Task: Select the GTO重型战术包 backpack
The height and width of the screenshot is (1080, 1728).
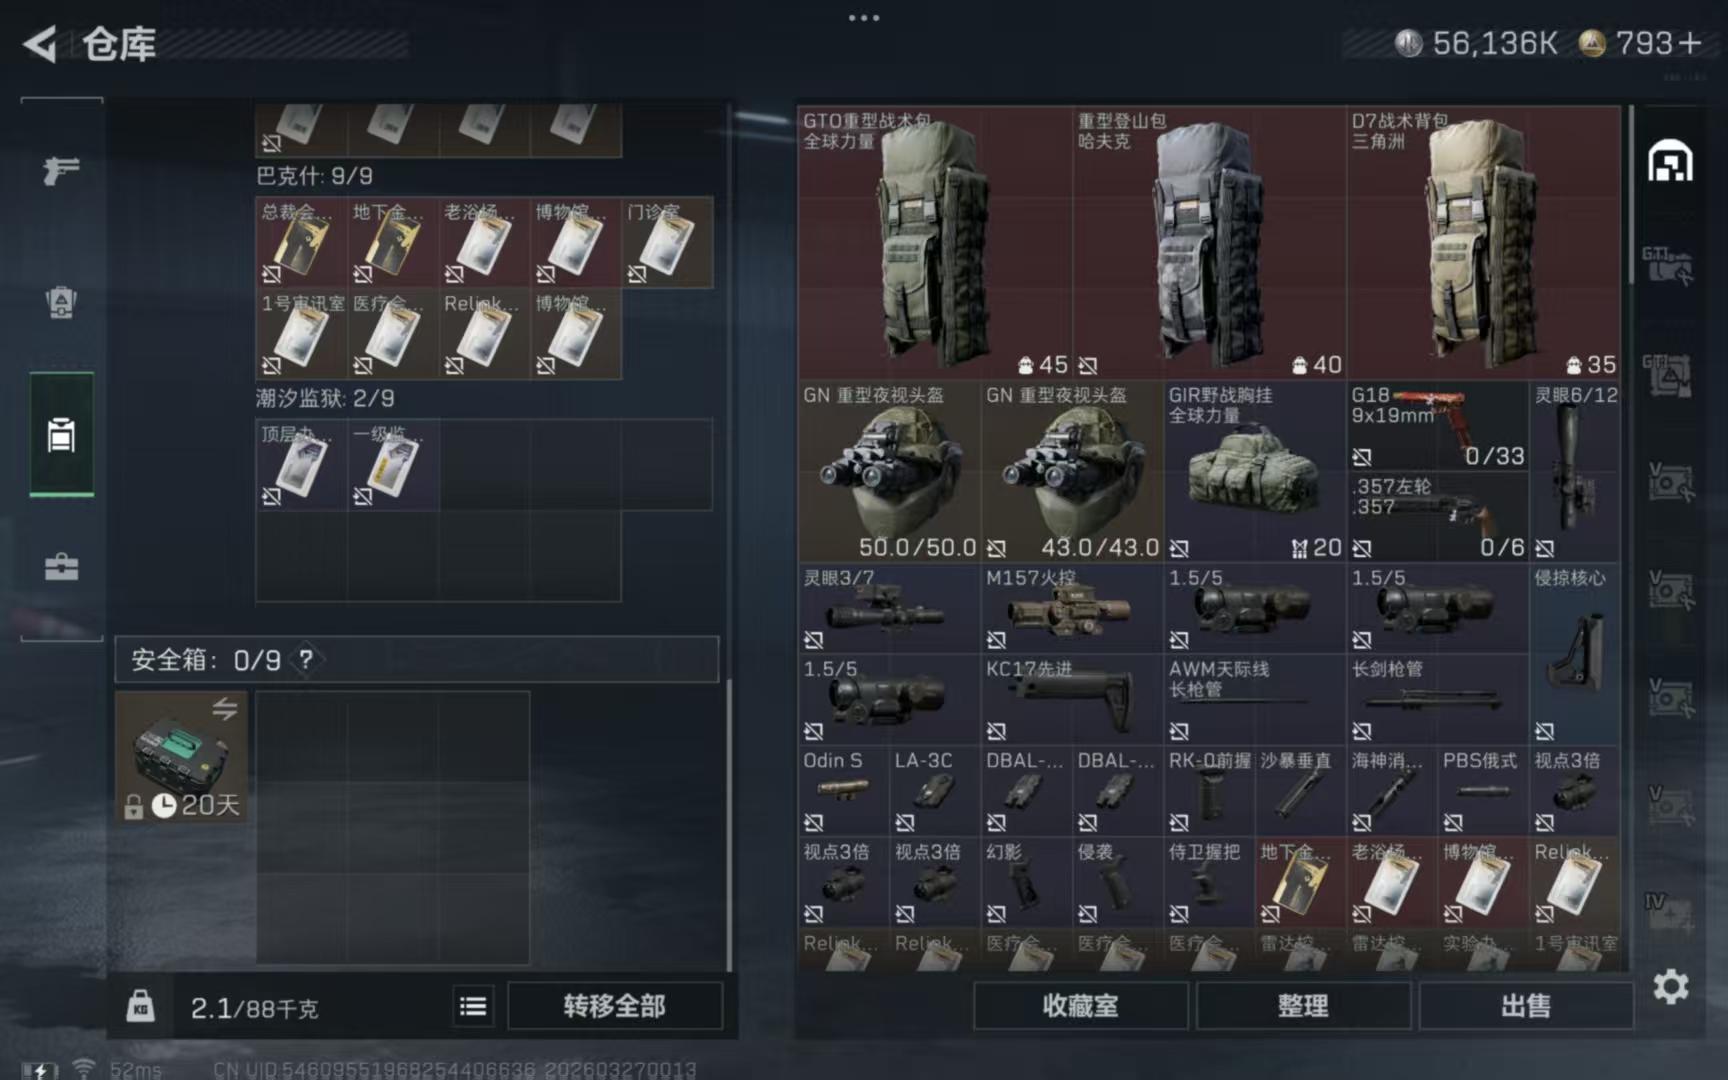Action: (935, 243)
